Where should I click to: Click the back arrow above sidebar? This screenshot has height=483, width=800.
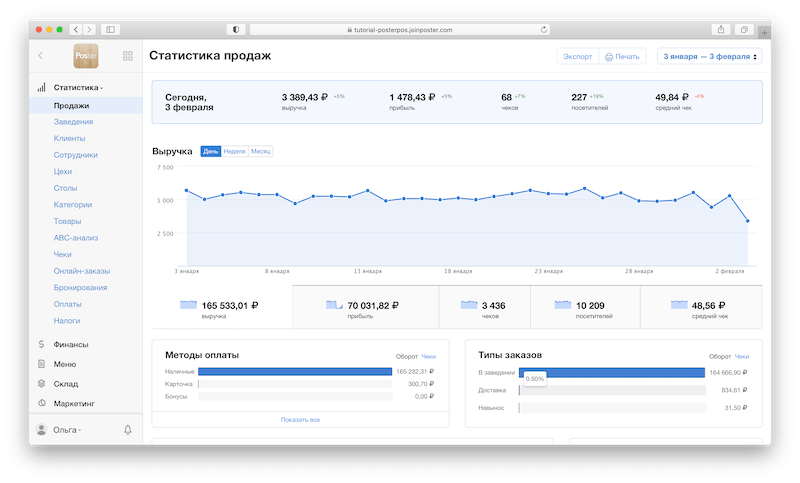pyautogui.click(x=41, y=57)
